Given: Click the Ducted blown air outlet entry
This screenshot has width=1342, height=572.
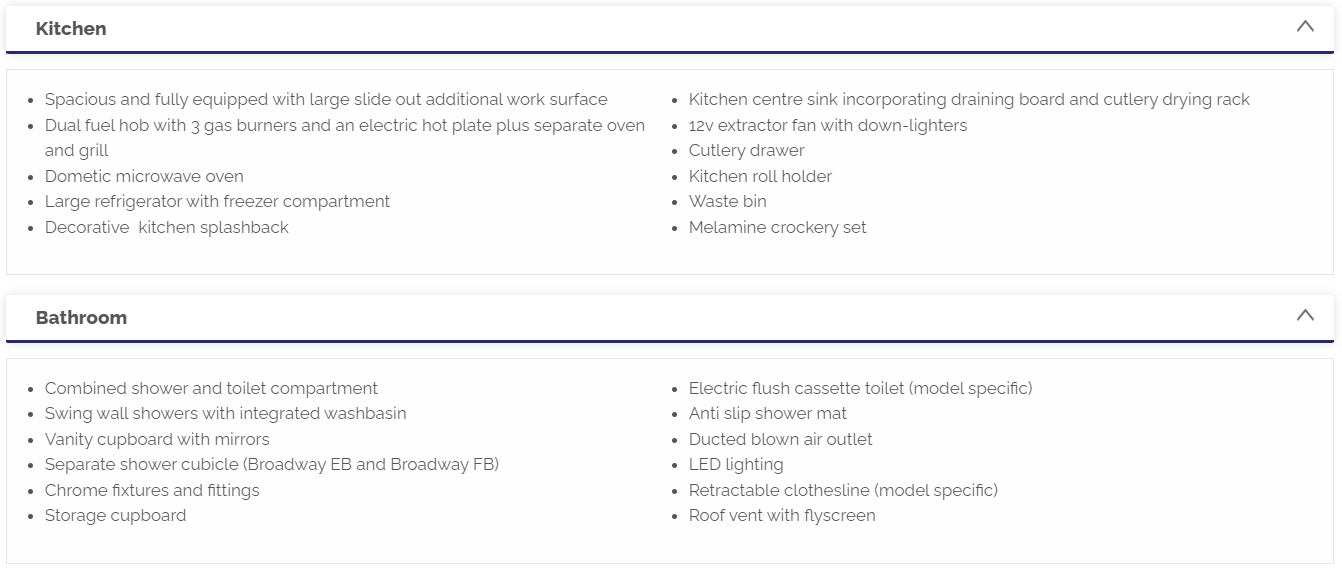Looking at the screenshot, I should (780, 439).
